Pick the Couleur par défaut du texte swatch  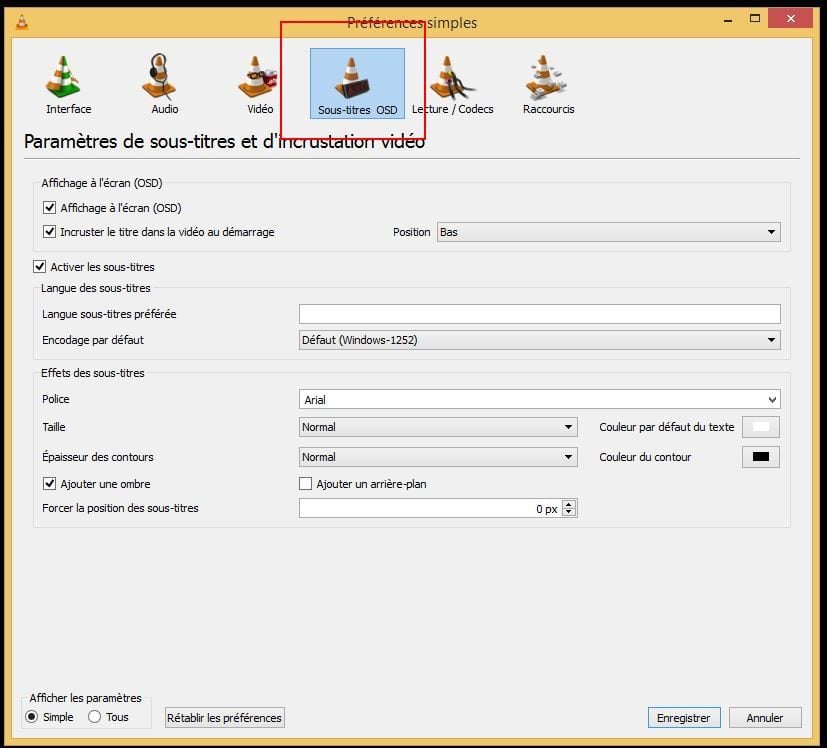pos(761,427)
